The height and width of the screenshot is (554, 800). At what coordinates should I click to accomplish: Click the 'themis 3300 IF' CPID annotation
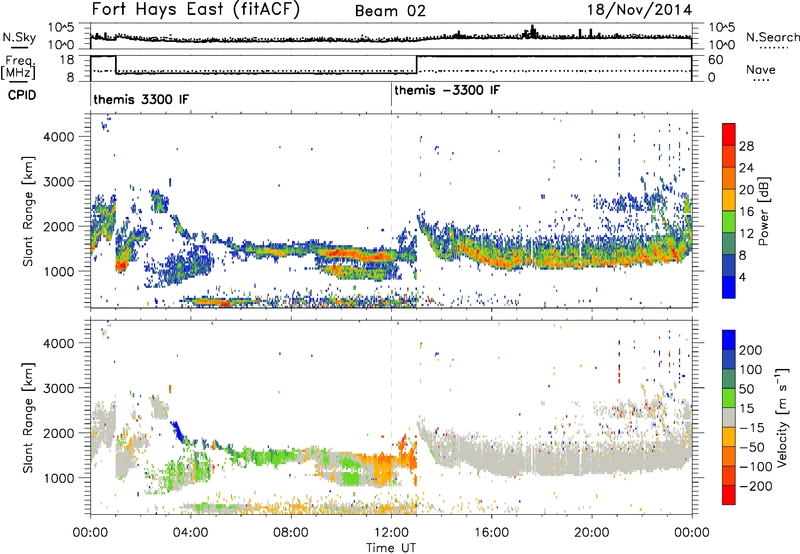click(x=141, y=99)
